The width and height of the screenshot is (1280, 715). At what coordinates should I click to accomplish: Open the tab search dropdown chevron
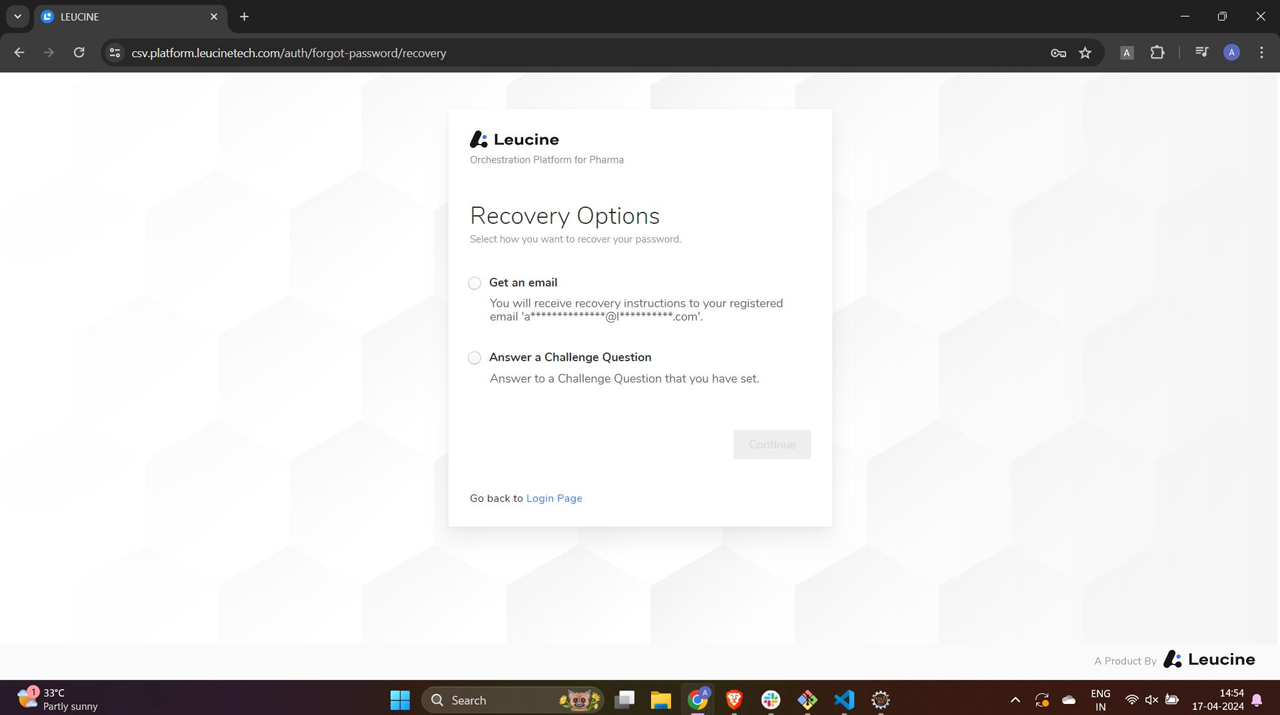click(17, 17)
